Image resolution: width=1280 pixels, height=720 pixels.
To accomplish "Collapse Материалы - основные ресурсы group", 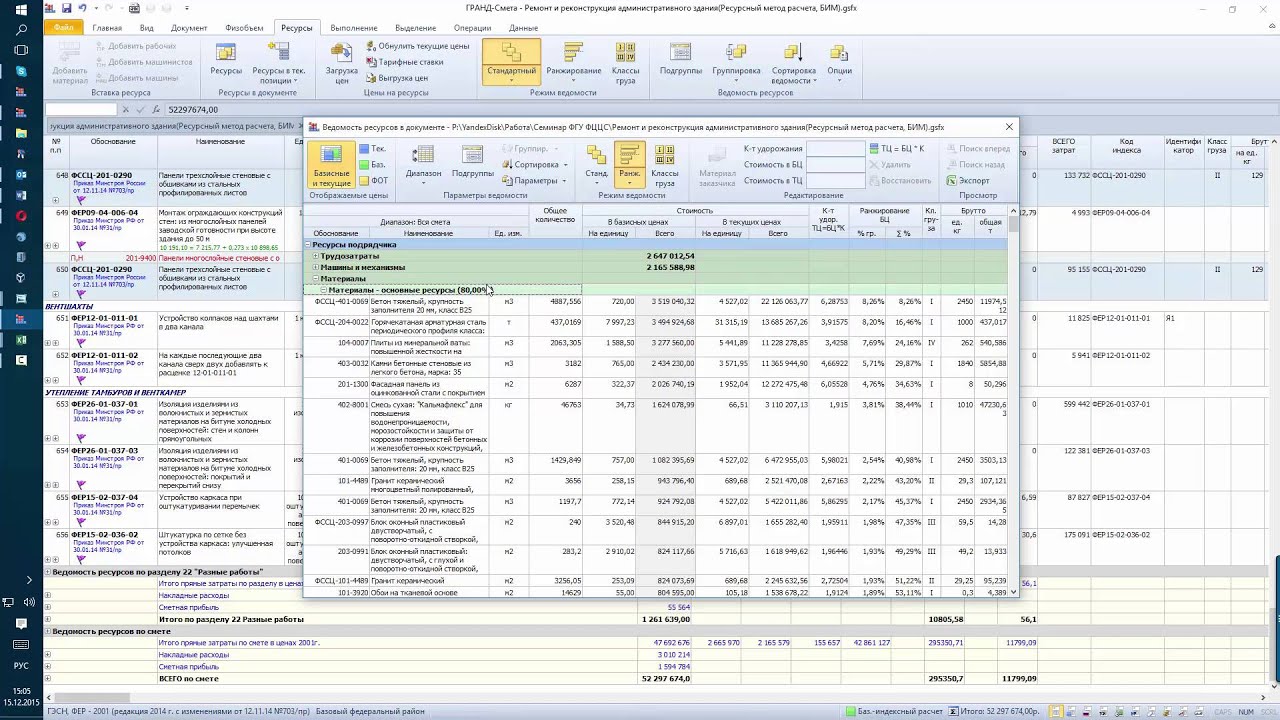I will (x=324, y=290).
